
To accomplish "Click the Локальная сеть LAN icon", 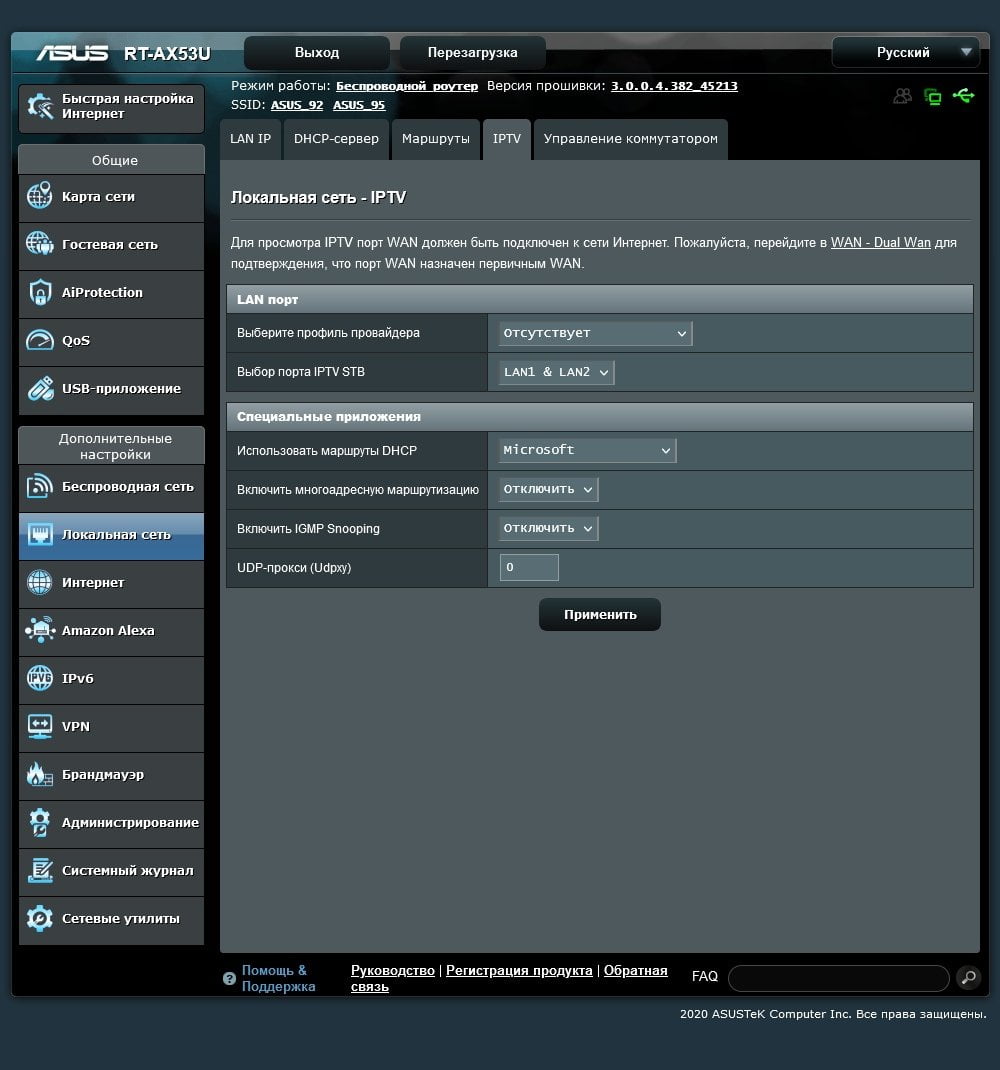I will (x=40, y=534).
